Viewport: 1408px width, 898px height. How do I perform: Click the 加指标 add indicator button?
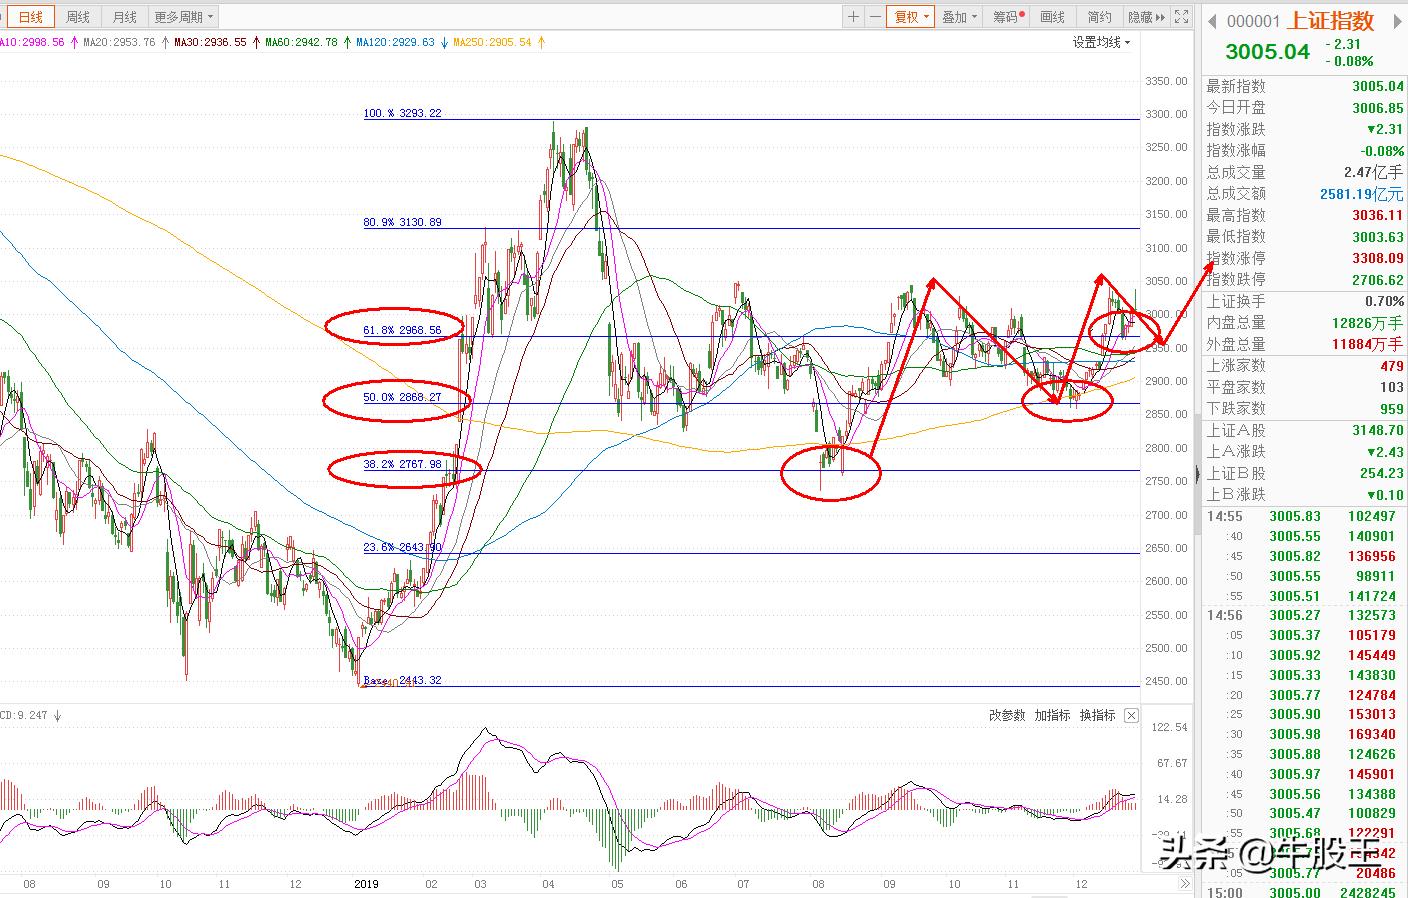pyautogui.click(x=1052, y=716)
